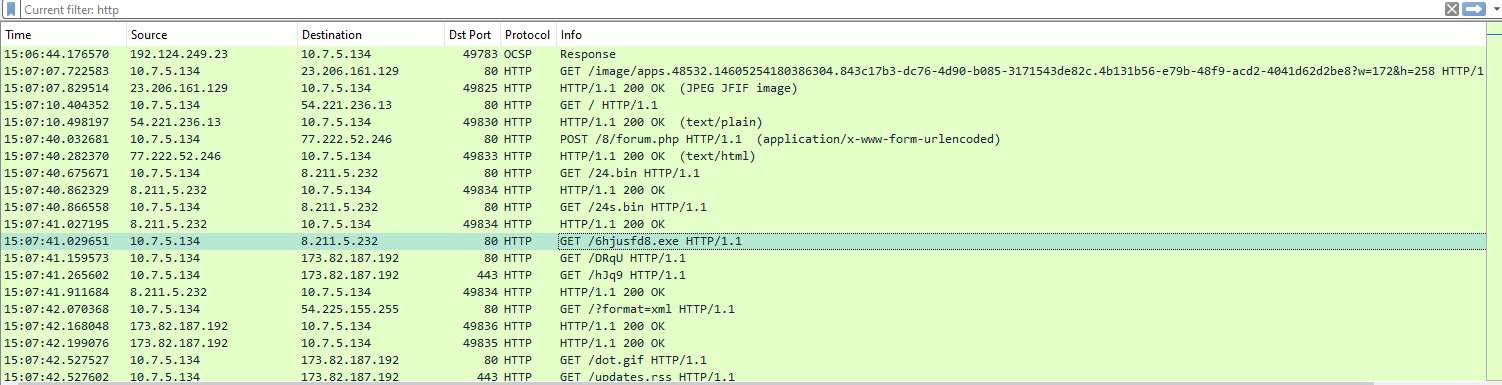Image resolution: width=1502 pixels, height=385 pixels.
Task: Click Dst Port 49783 cell
Action: pyautogui.click(x=480, y=54)
